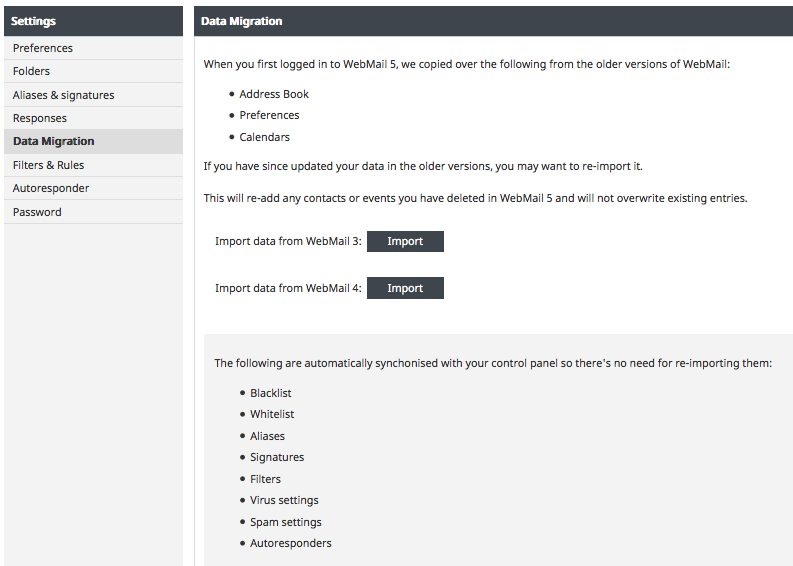
Task: Click the Calendars bullet item
Action: click(265, 137)
